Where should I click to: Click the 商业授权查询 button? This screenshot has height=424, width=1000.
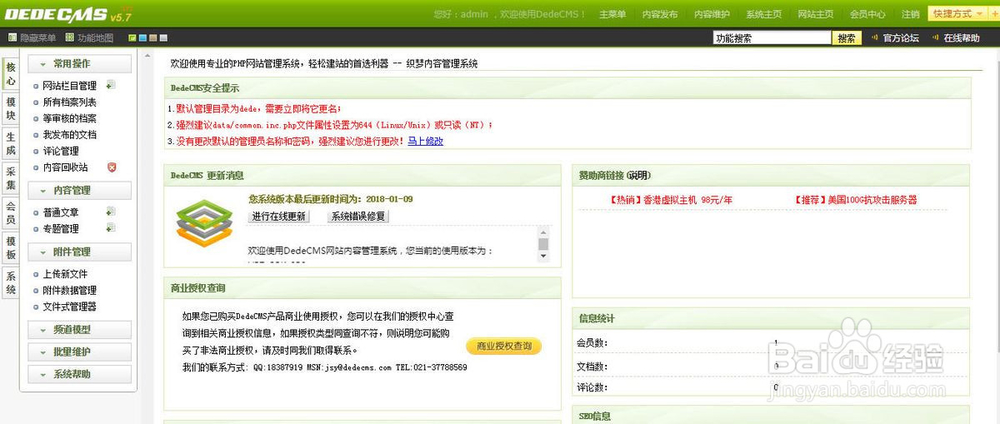(504, 346)
